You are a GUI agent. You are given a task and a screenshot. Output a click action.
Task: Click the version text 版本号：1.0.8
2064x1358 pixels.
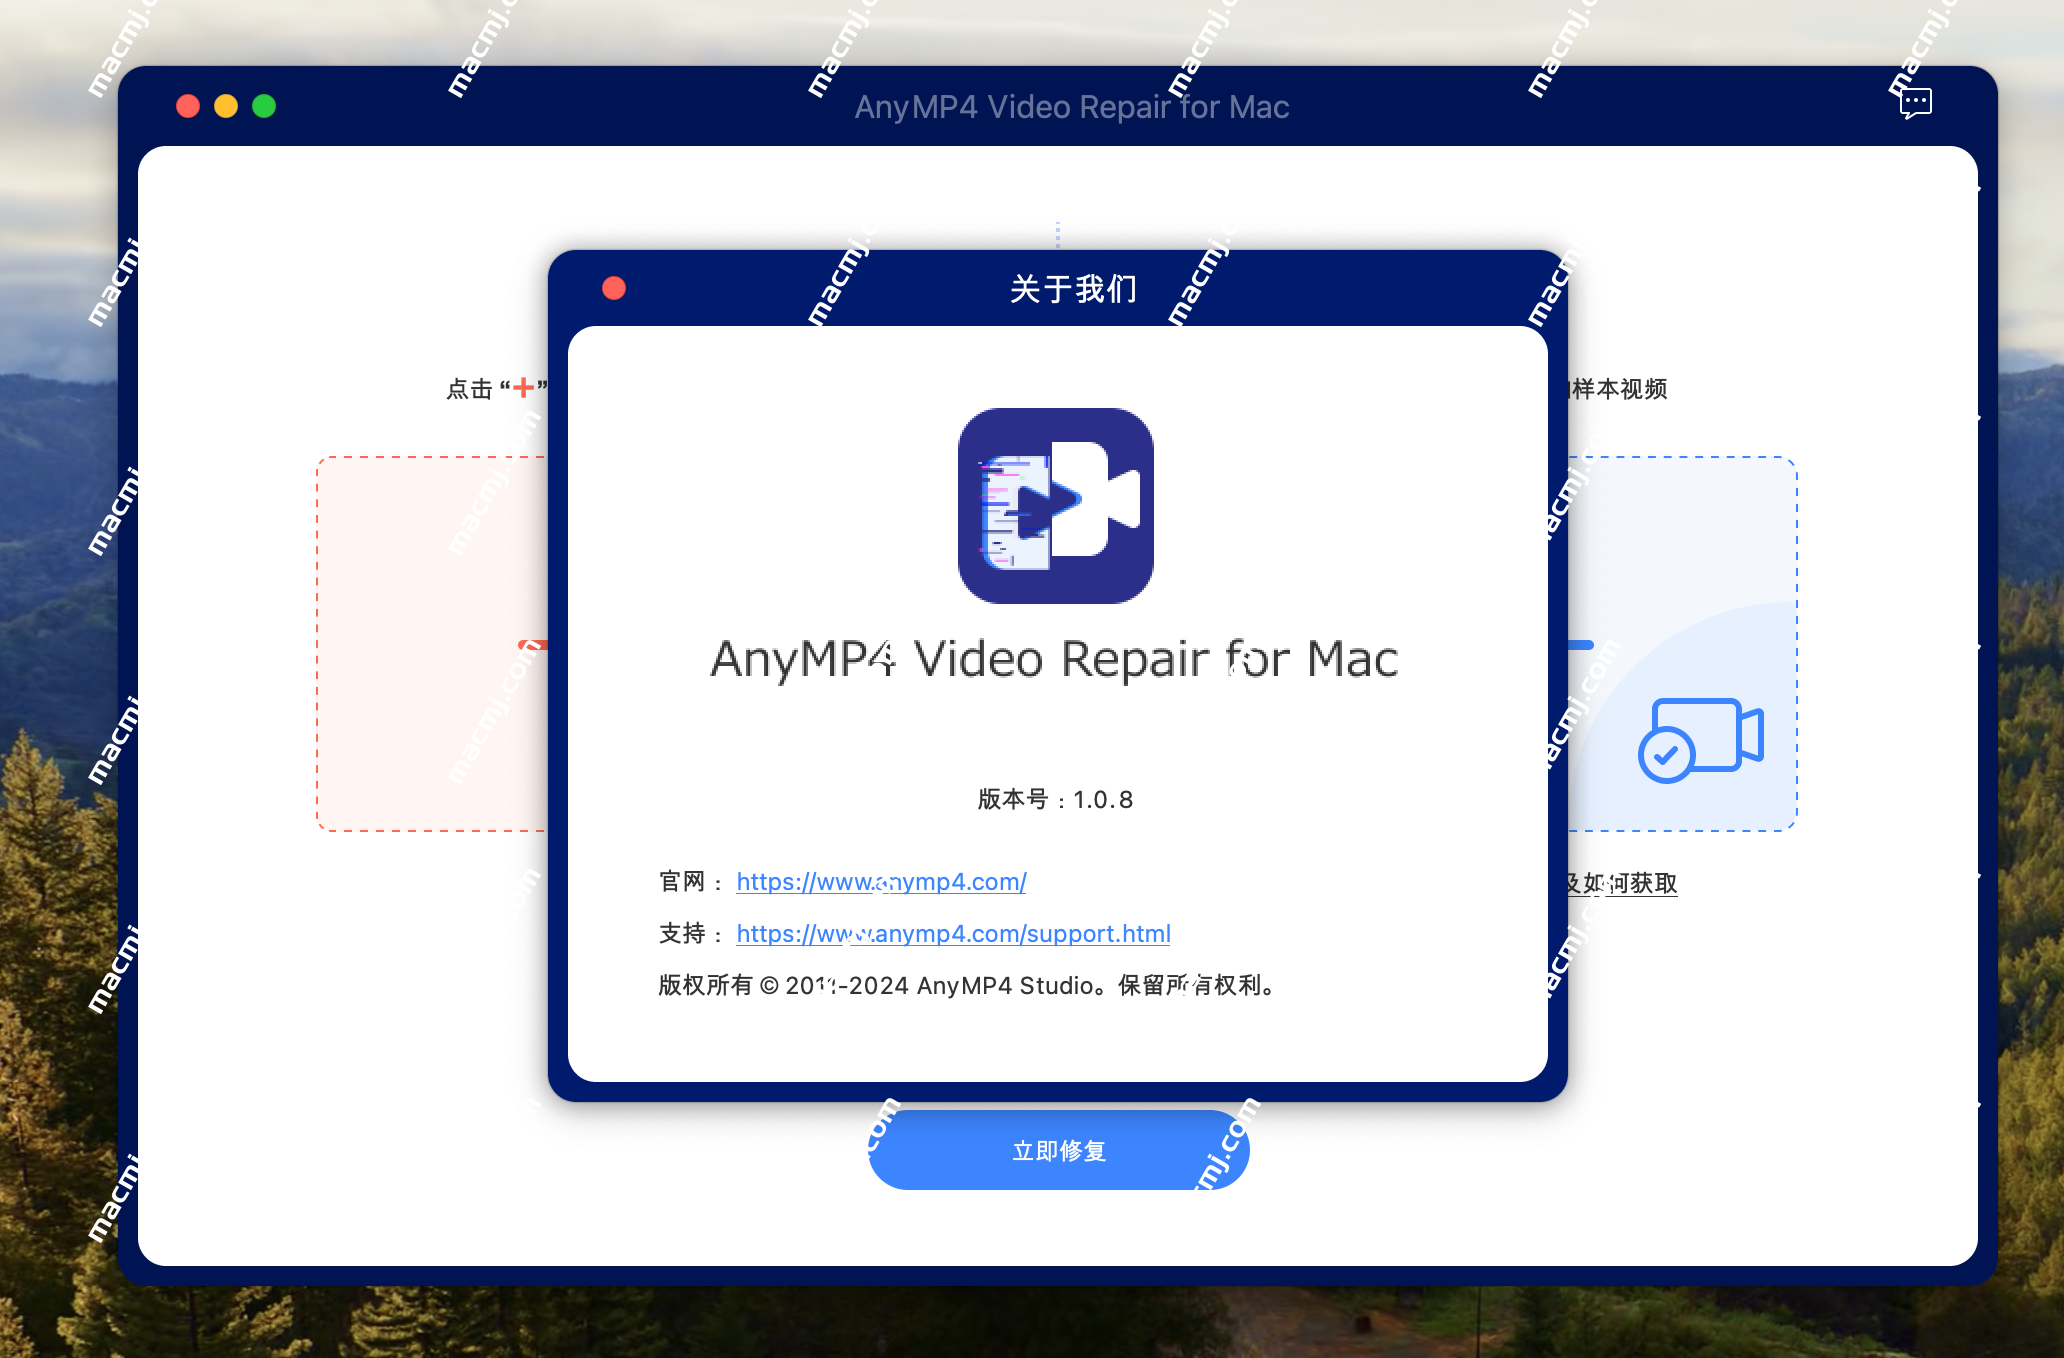point(1055,800)
